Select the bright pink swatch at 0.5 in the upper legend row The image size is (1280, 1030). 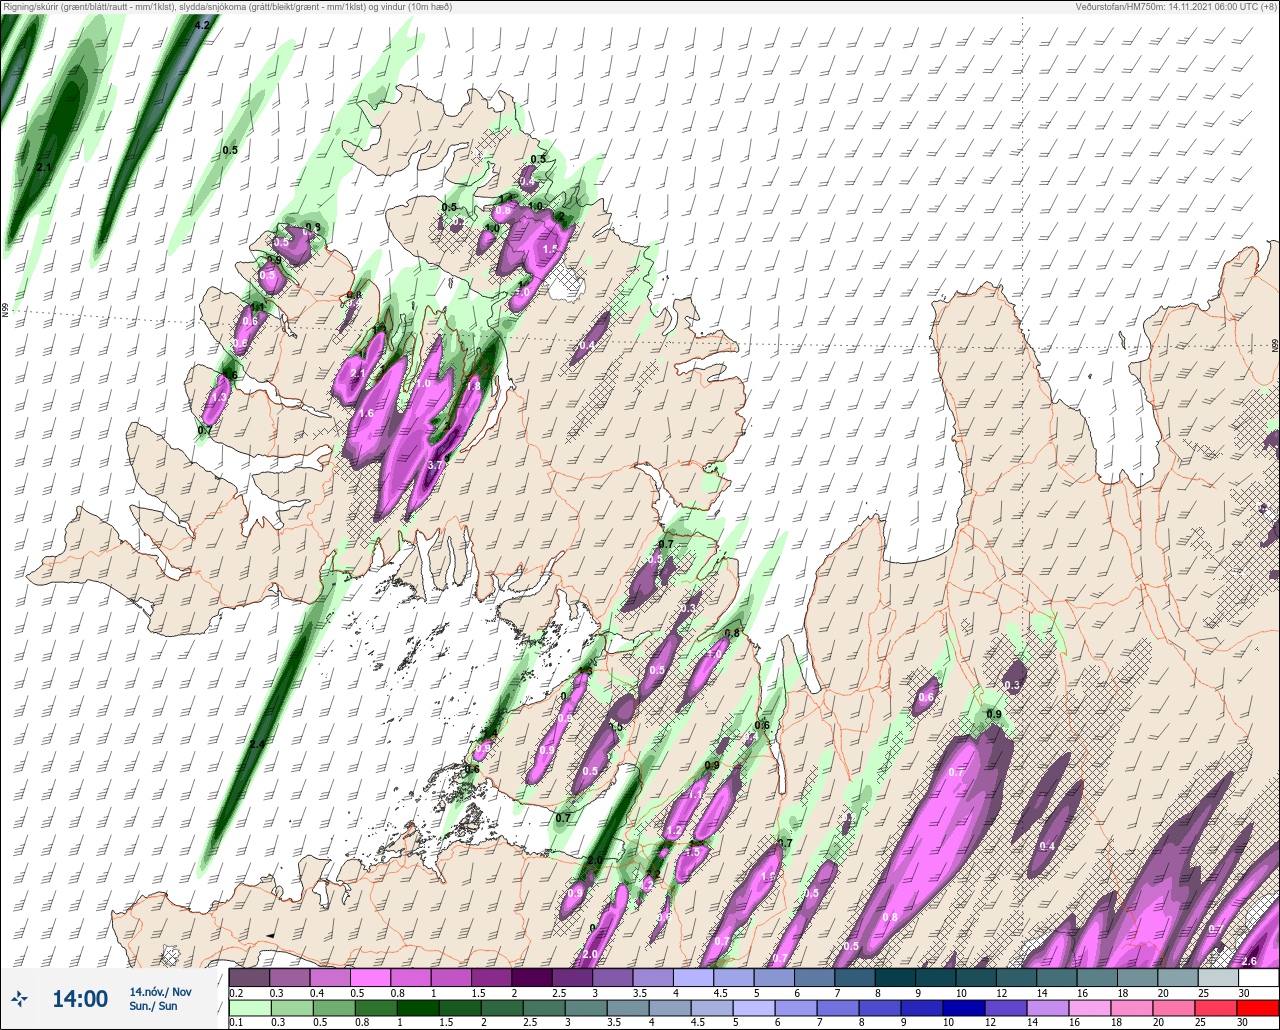[x=370, y=977]
